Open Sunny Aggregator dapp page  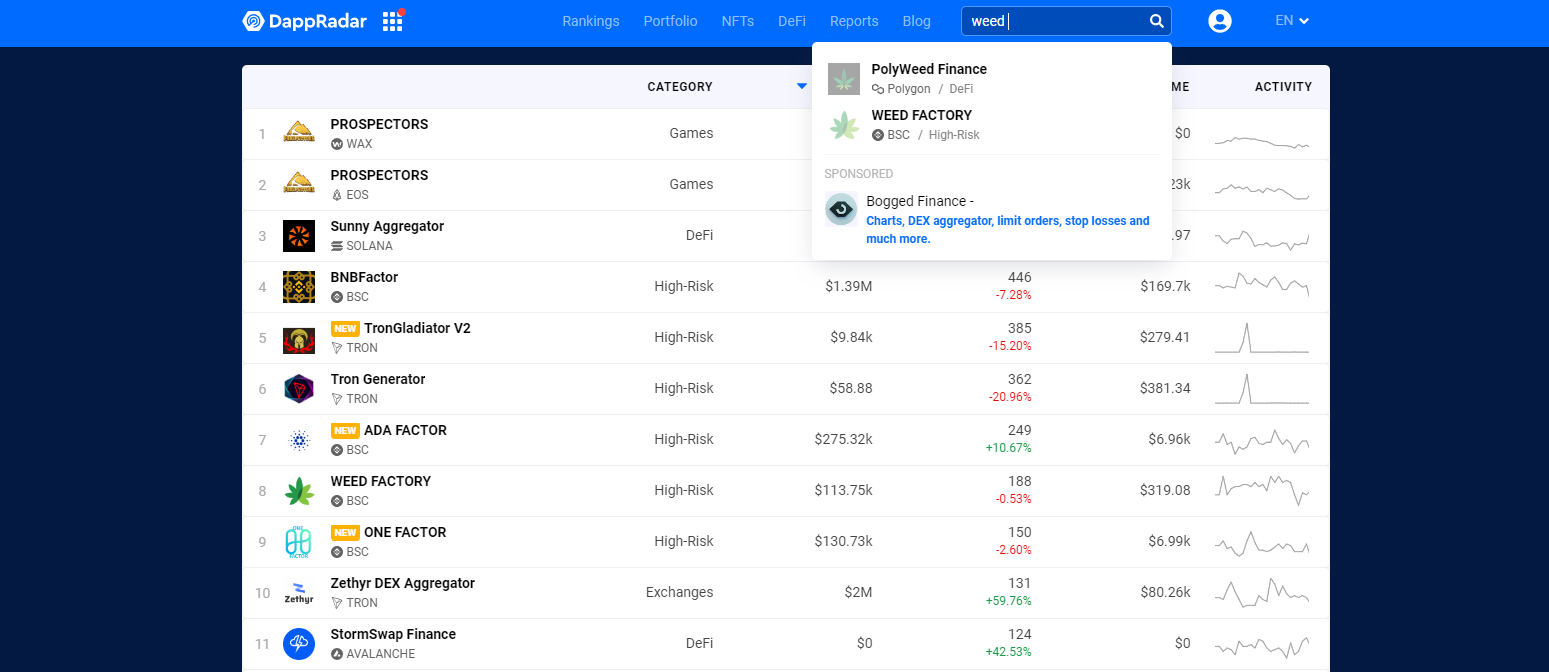pyautogui.click(x=387, y=226)
